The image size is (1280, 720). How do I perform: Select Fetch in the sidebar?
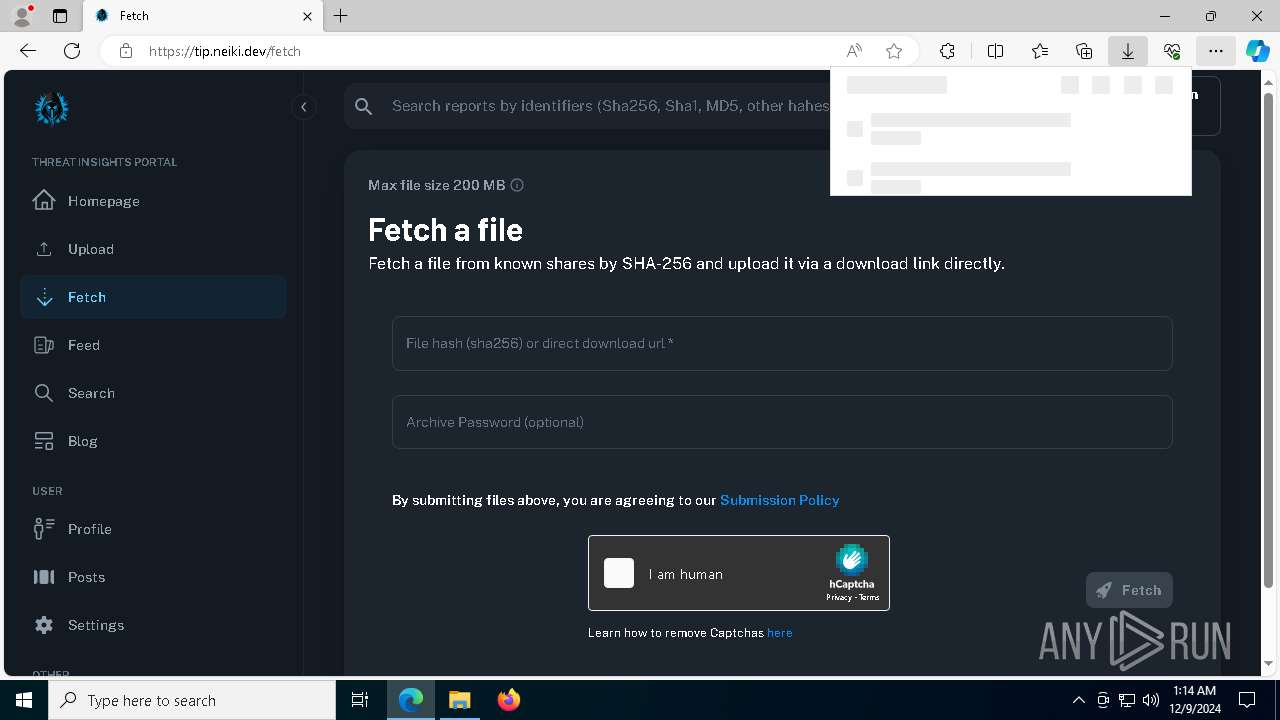153,297
